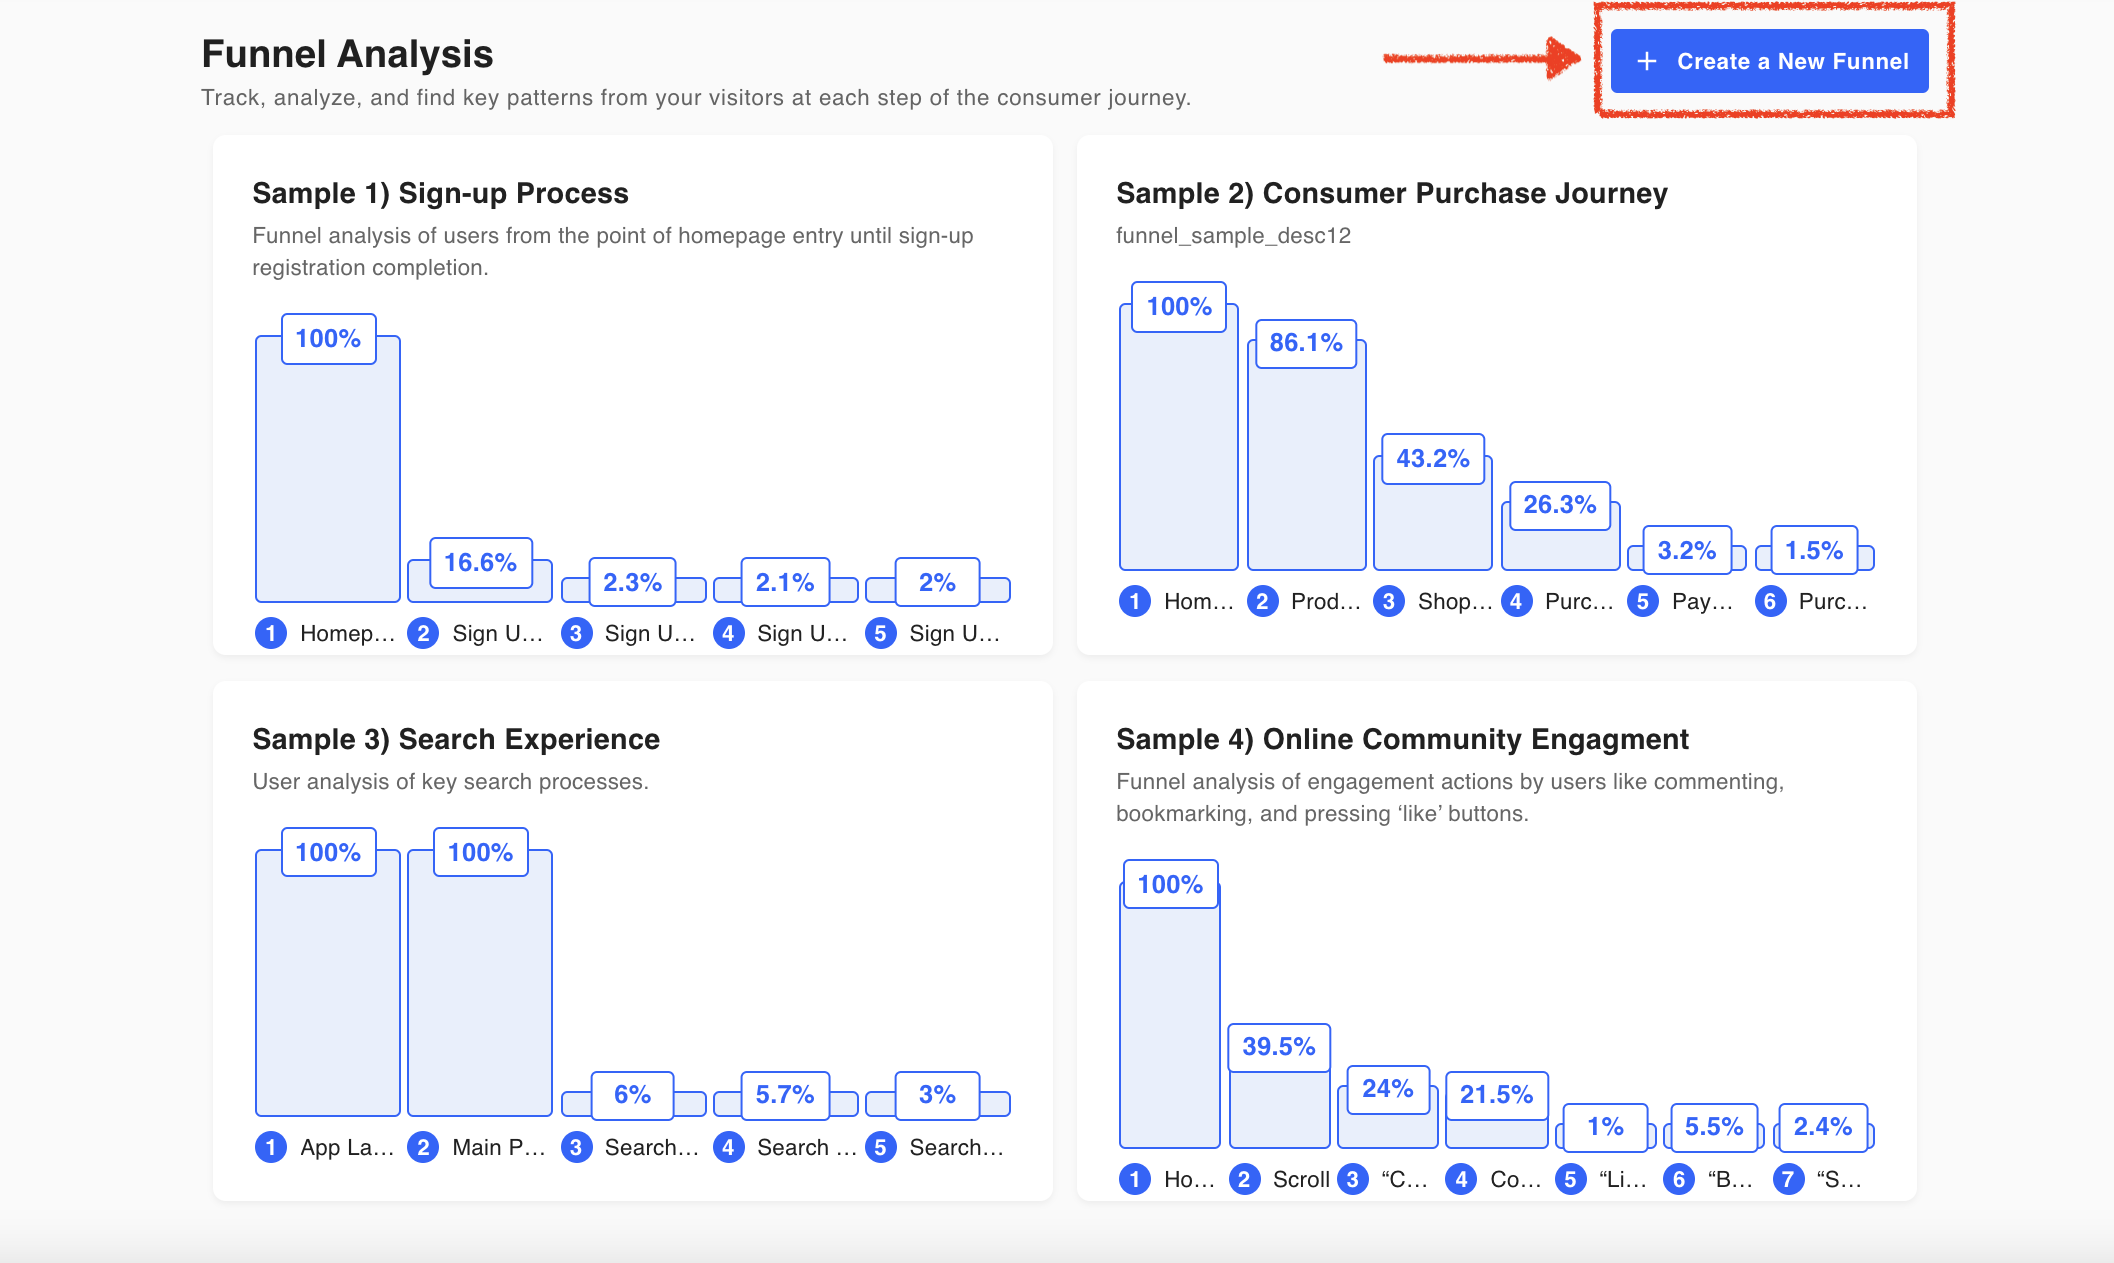Image resolution: width=2114 pixels, height=1263 pixels.
Task: Click the 5.7% label in Search Experience
Action: coord(785,1095)
